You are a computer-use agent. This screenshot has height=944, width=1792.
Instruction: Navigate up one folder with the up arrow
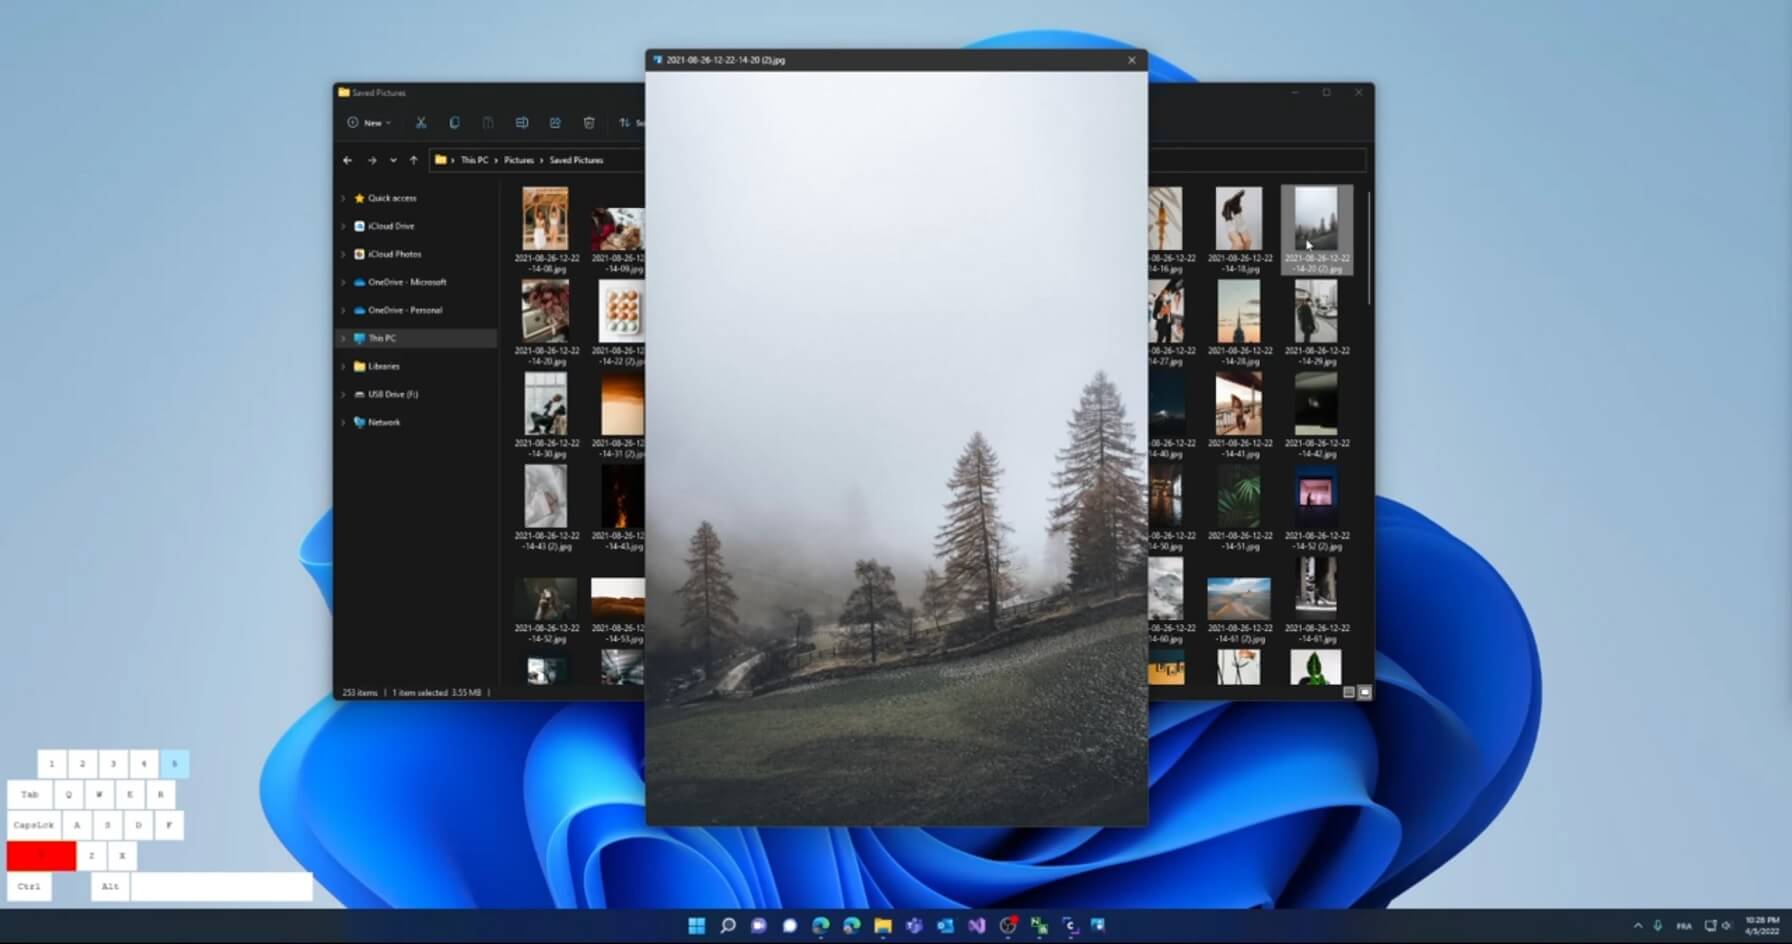pos(414,160)
